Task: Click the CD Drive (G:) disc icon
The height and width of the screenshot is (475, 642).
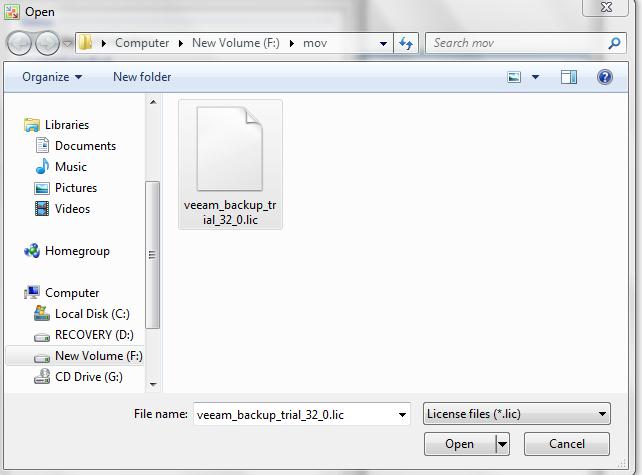Action: pos(42,376)
